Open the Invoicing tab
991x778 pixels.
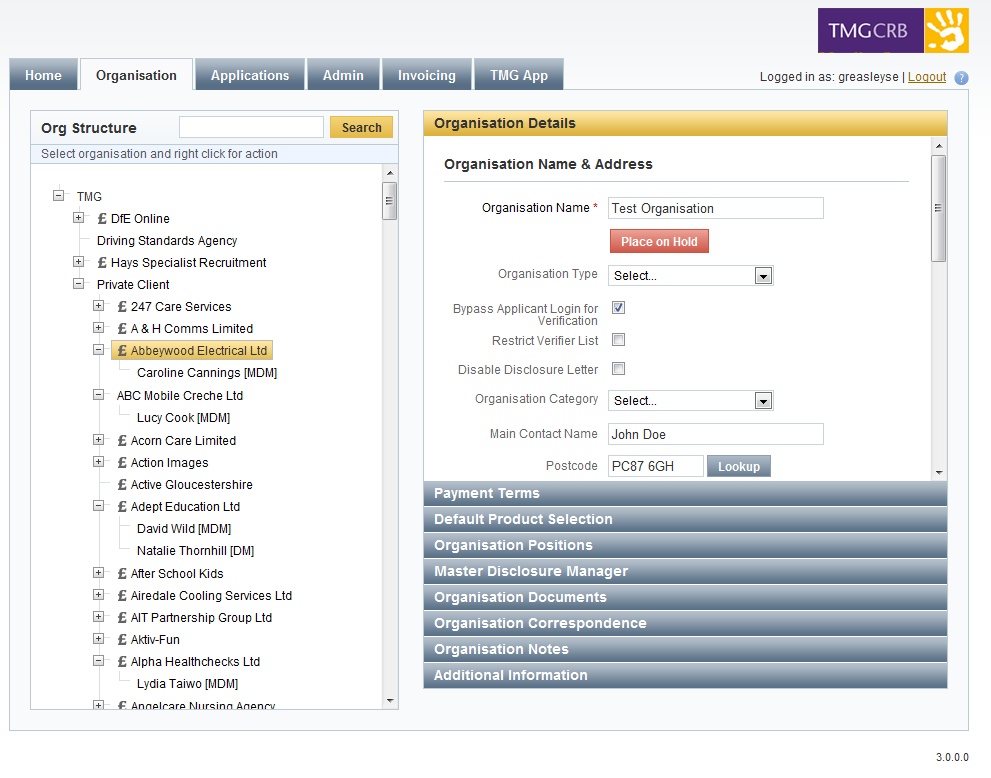tap(427, 75)
